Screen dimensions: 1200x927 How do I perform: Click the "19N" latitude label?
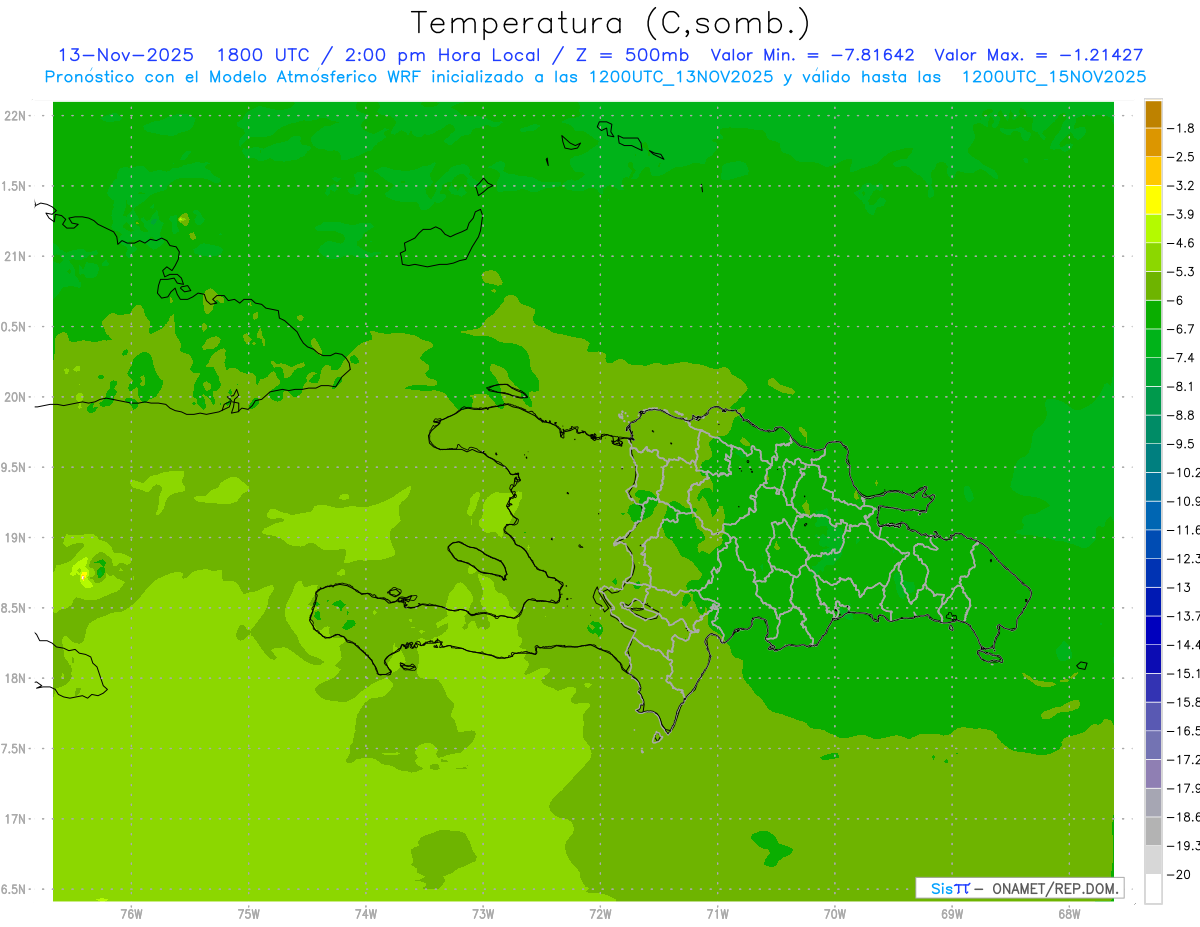tap(17, 538)
